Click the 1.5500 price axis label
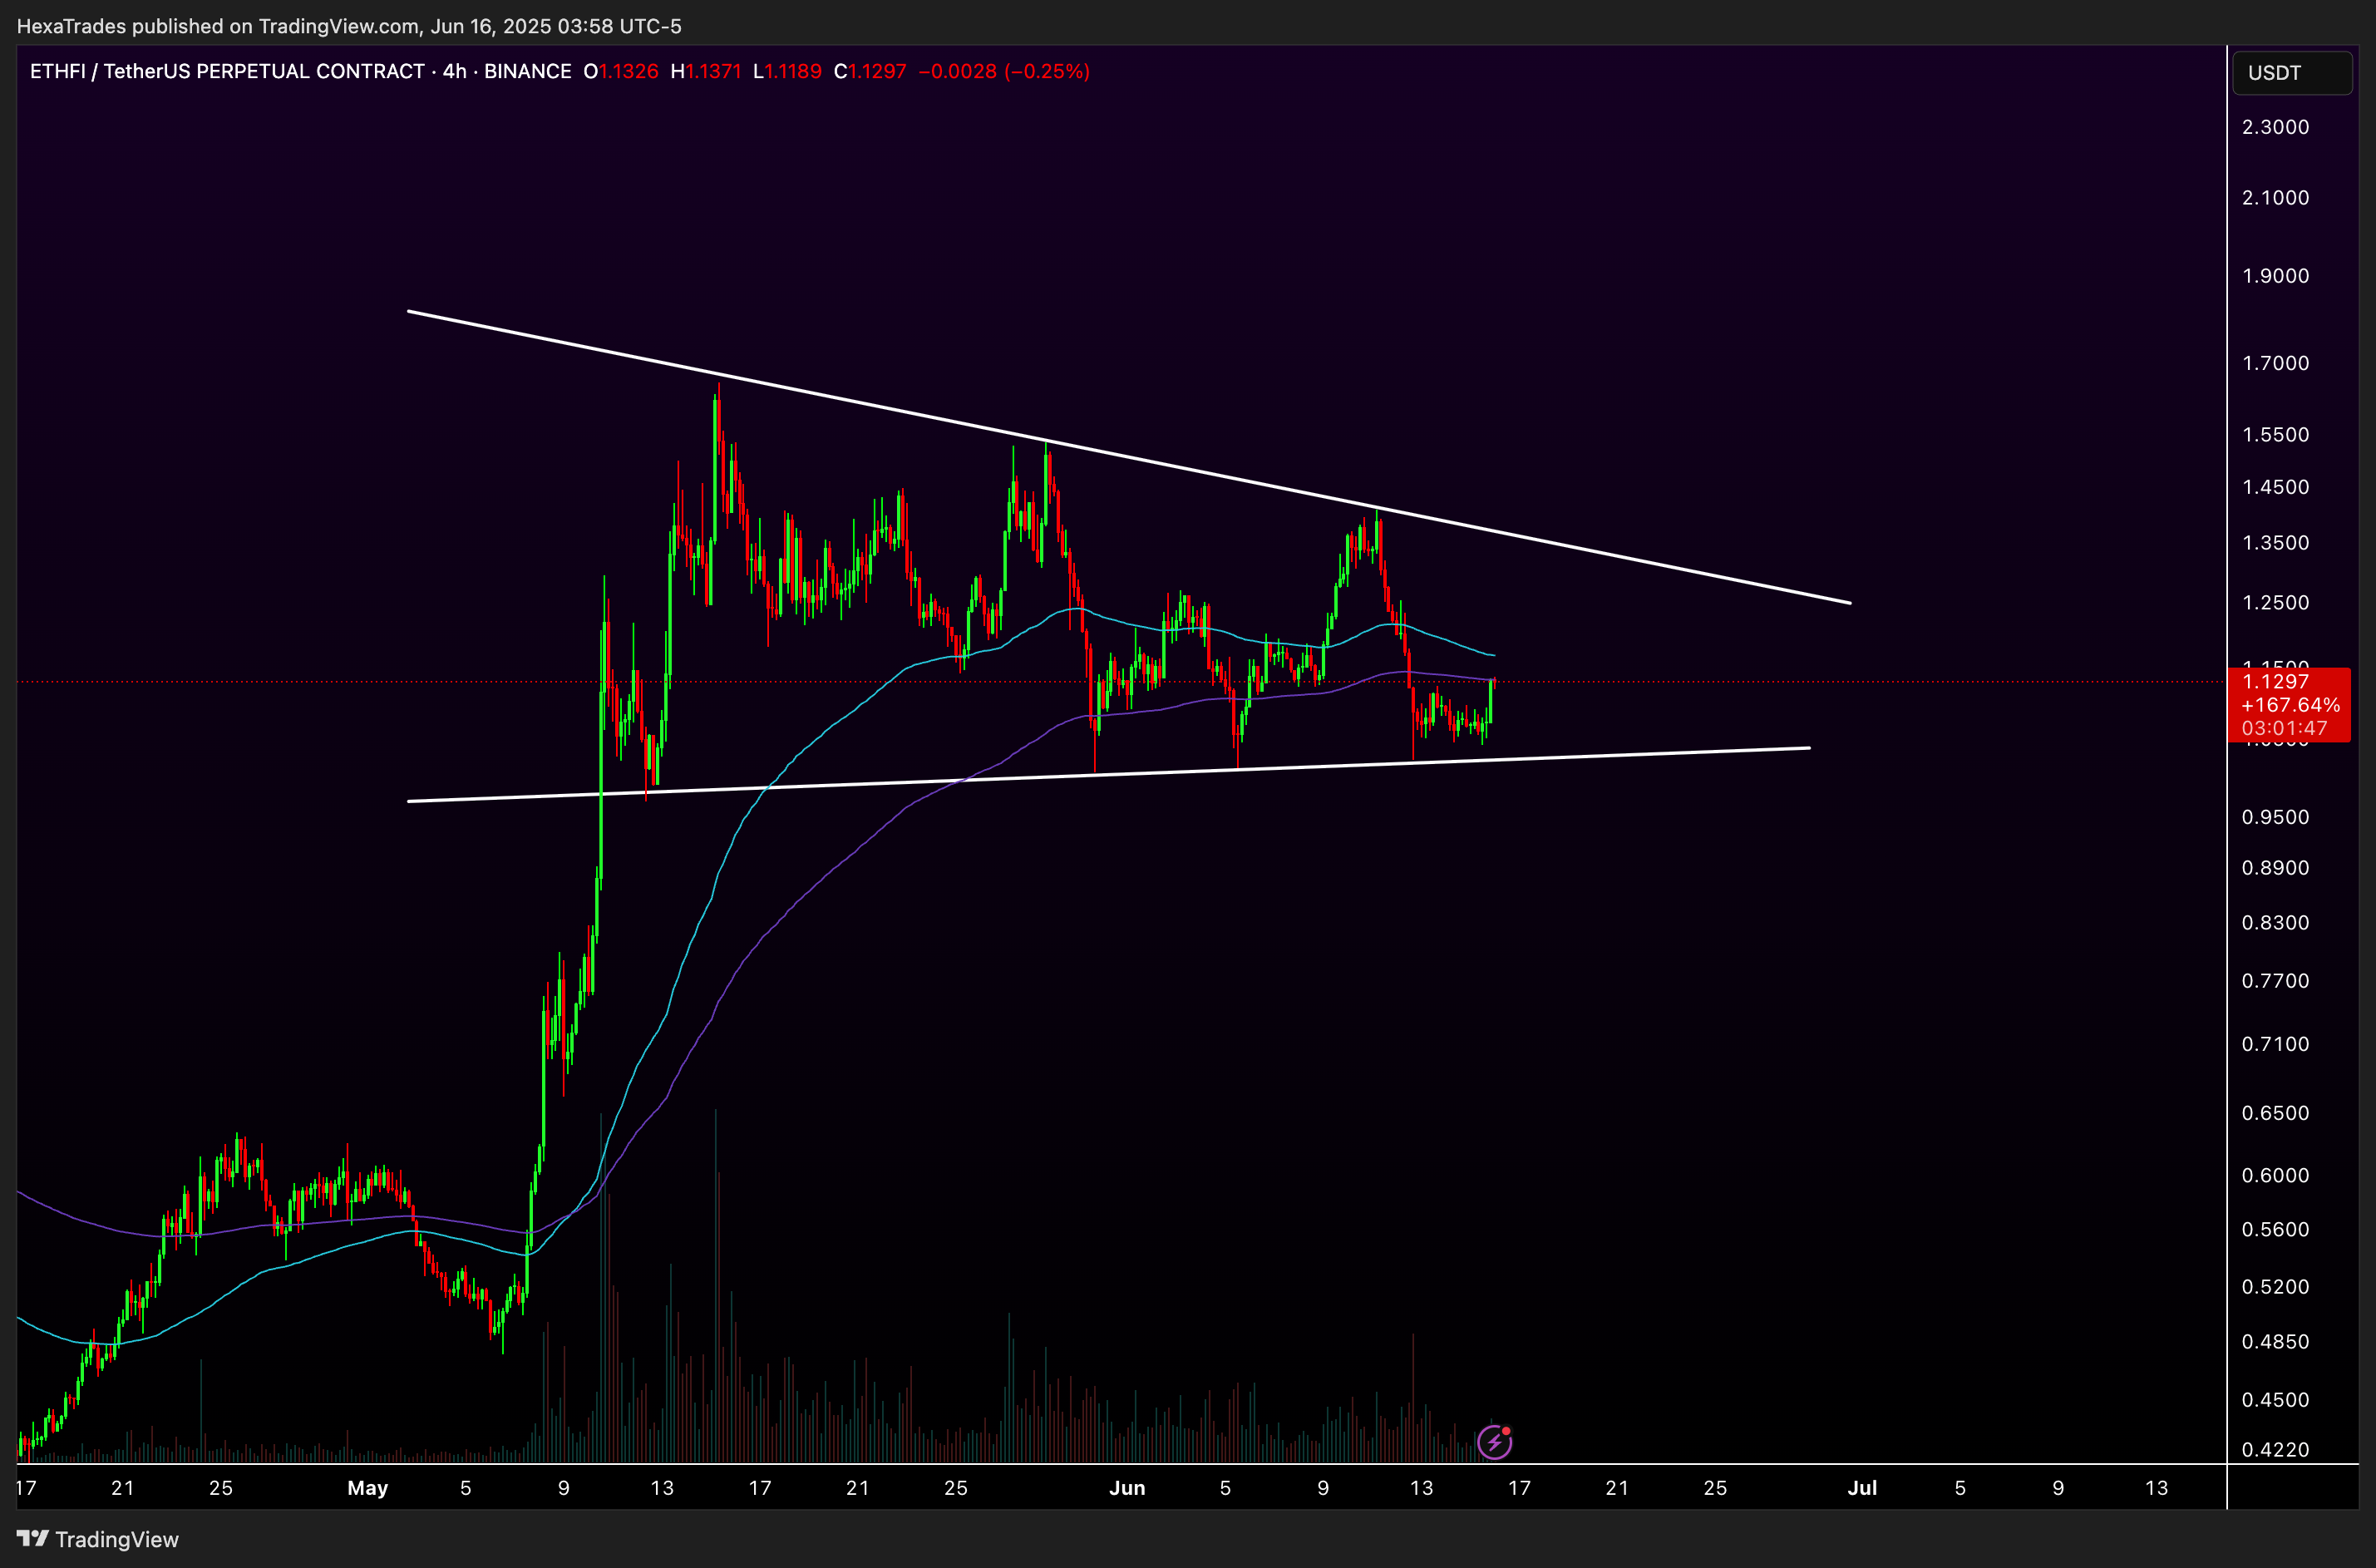The image size is (2376, 1568). (x=2275, y=435)
